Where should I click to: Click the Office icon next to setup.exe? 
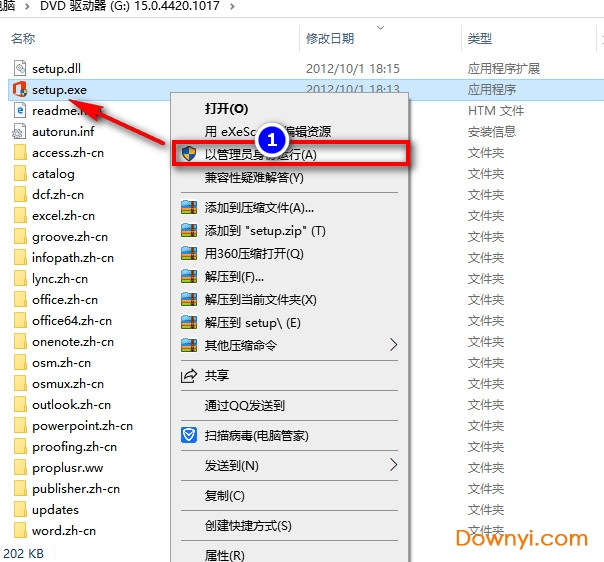(19, 90)
